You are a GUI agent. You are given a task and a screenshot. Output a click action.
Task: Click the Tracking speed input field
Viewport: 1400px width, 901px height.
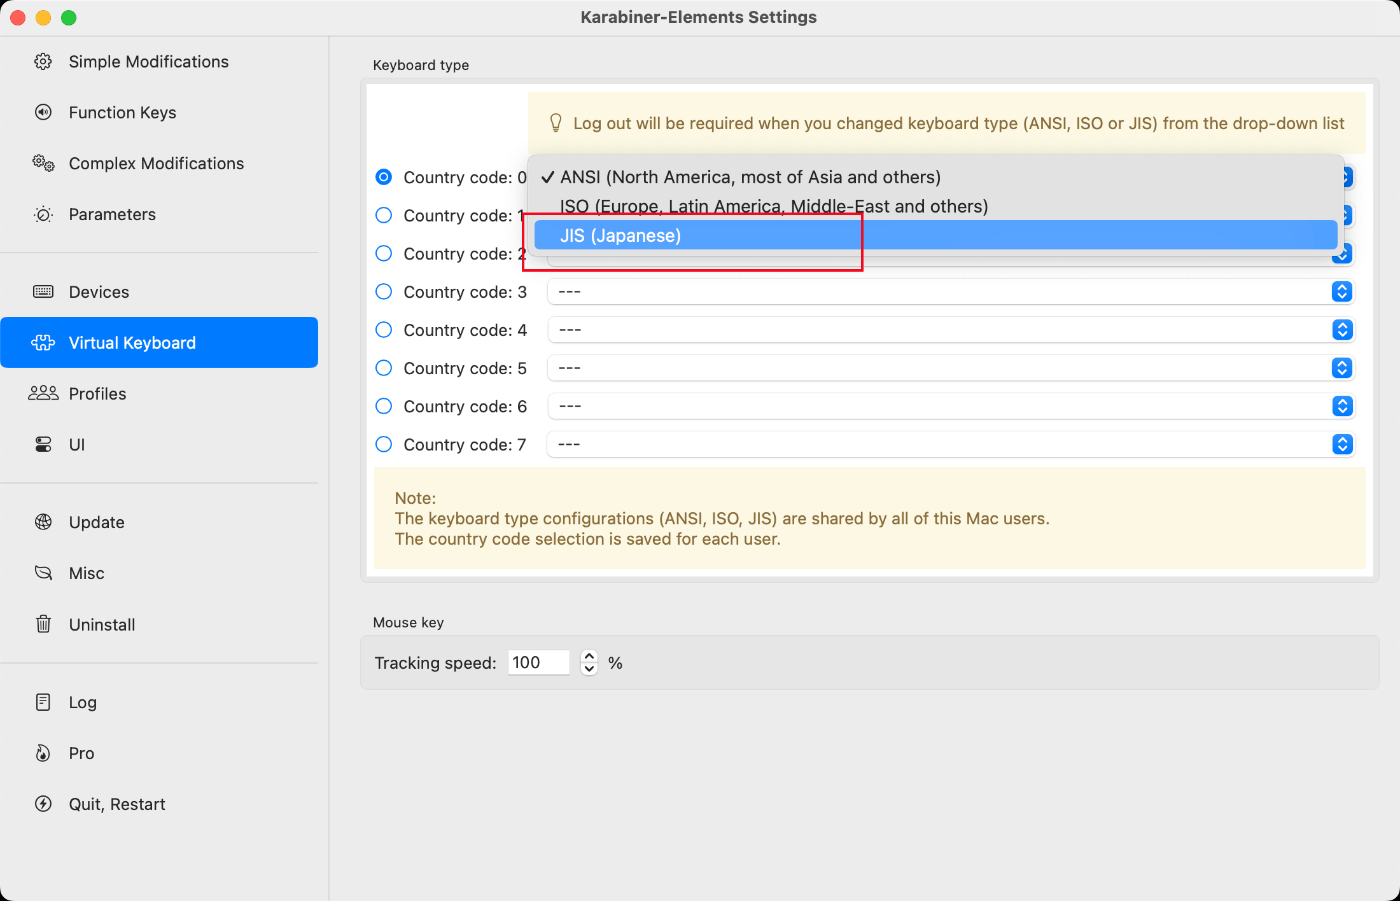[538, 663]
